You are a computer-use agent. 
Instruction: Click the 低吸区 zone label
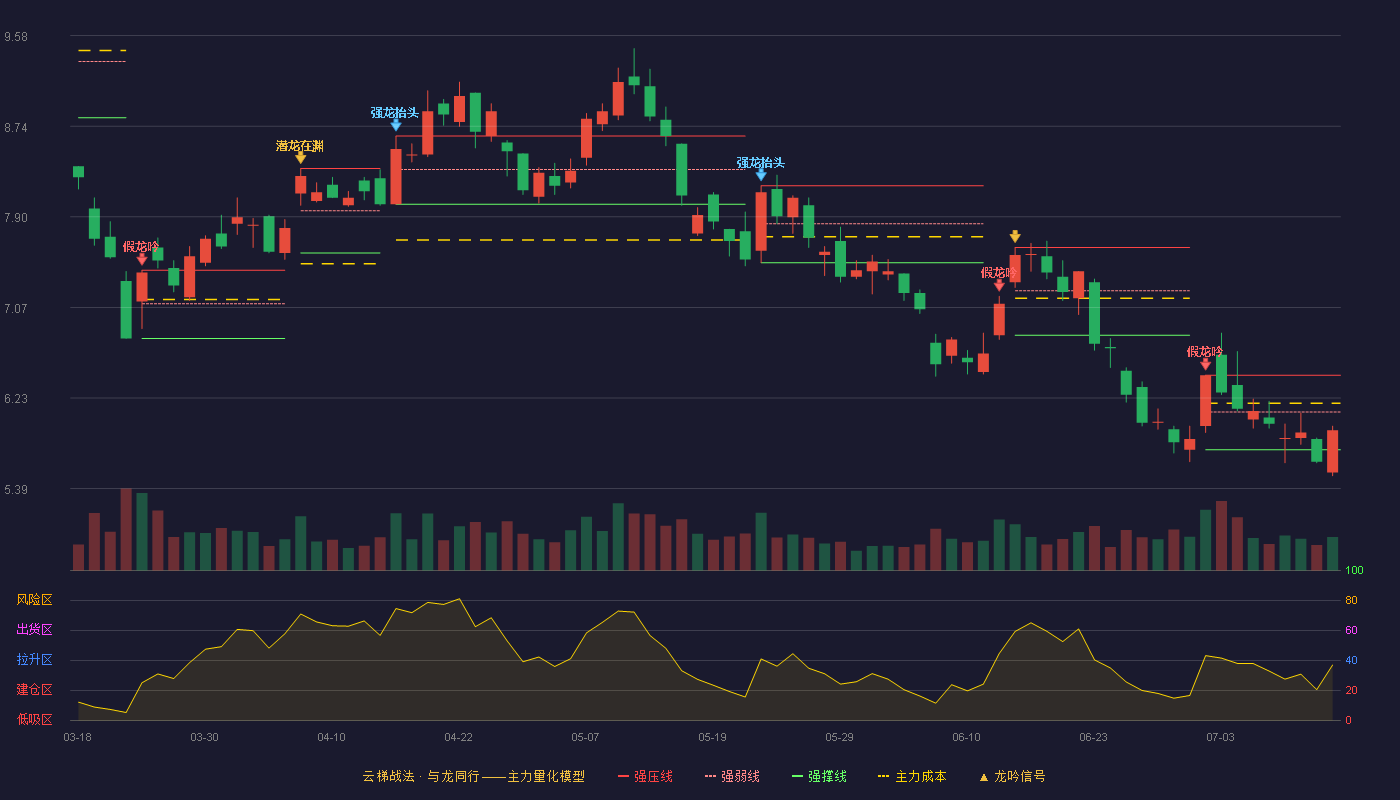pos(34,719)
